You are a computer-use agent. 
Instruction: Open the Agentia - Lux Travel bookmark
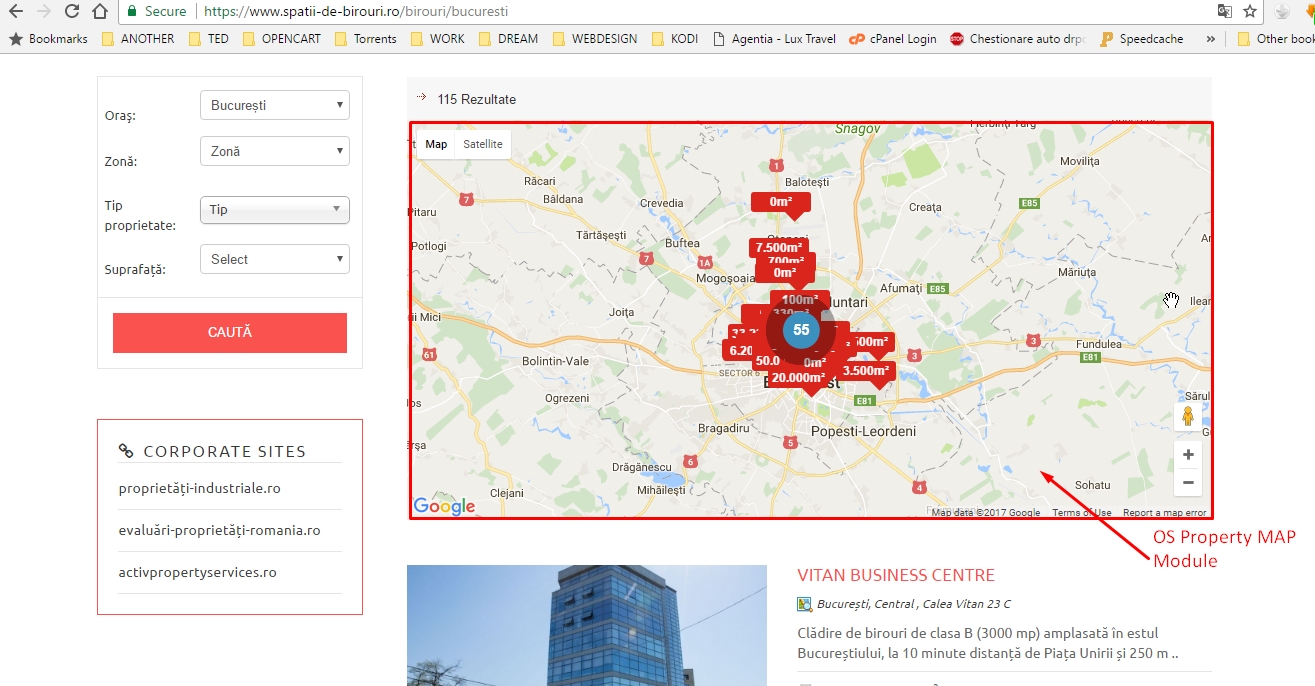tap(774, 39)
